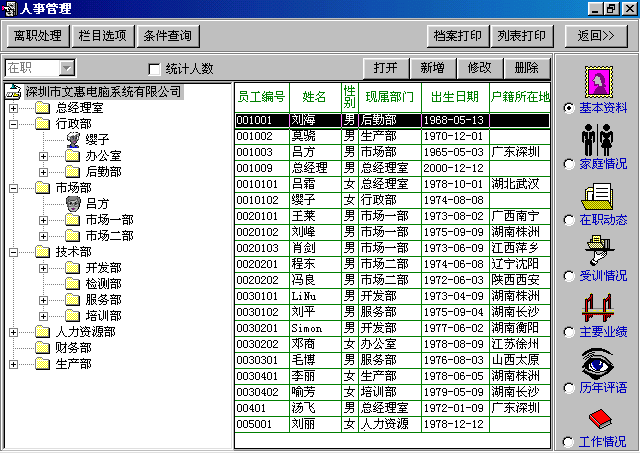
Task: Click the 出生日期 column header
Action: pos(455,97)
